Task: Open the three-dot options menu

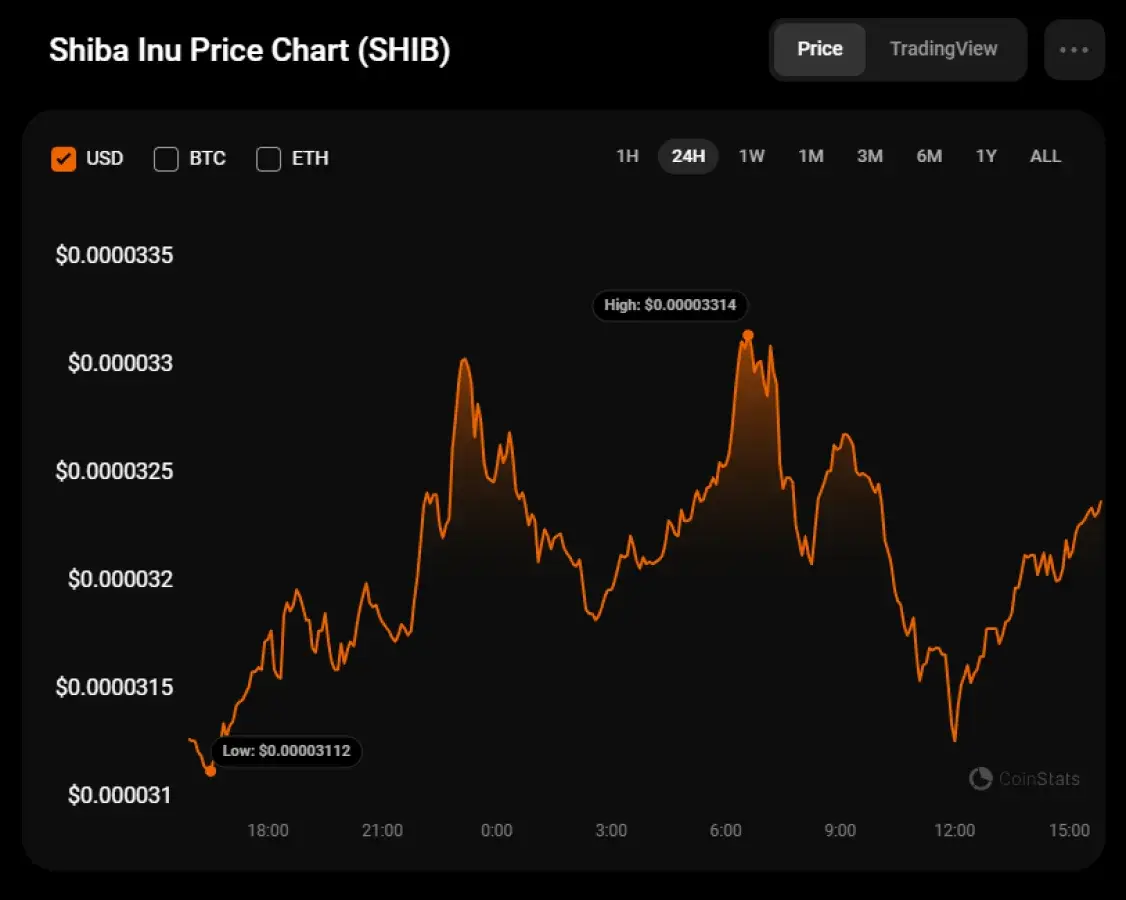Action: 1074,49
